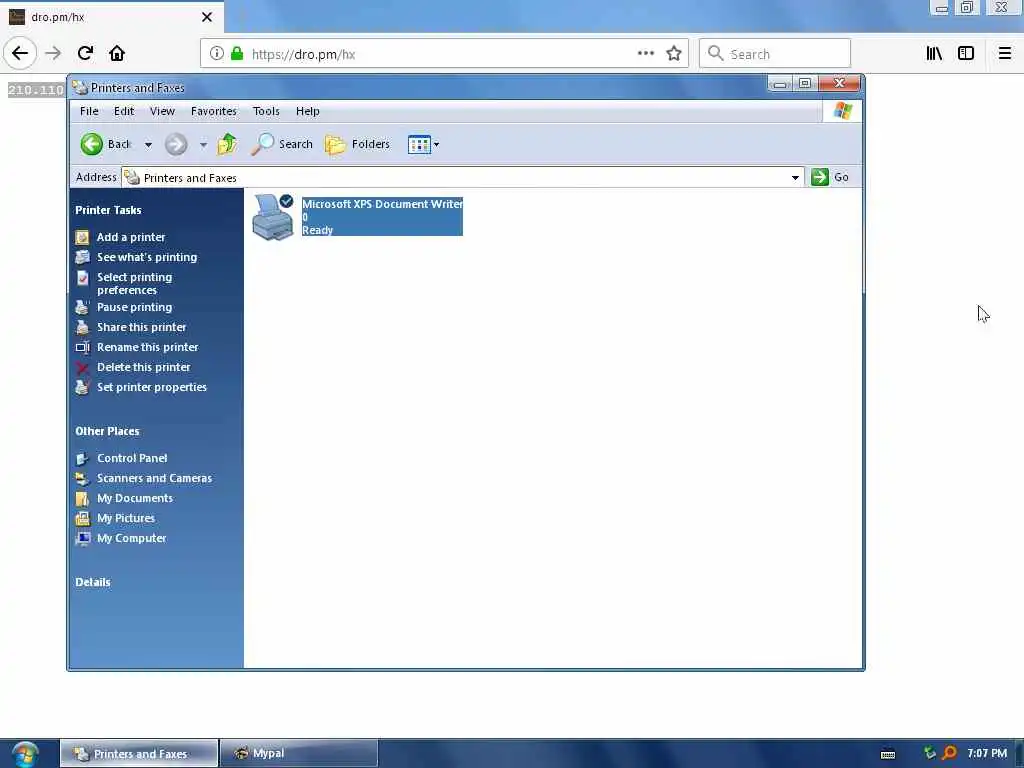The height and width of the screenshot is (768, 1024).
Task: Click the Windows flag logo in menu bar
Action: [x=842, y=111]
